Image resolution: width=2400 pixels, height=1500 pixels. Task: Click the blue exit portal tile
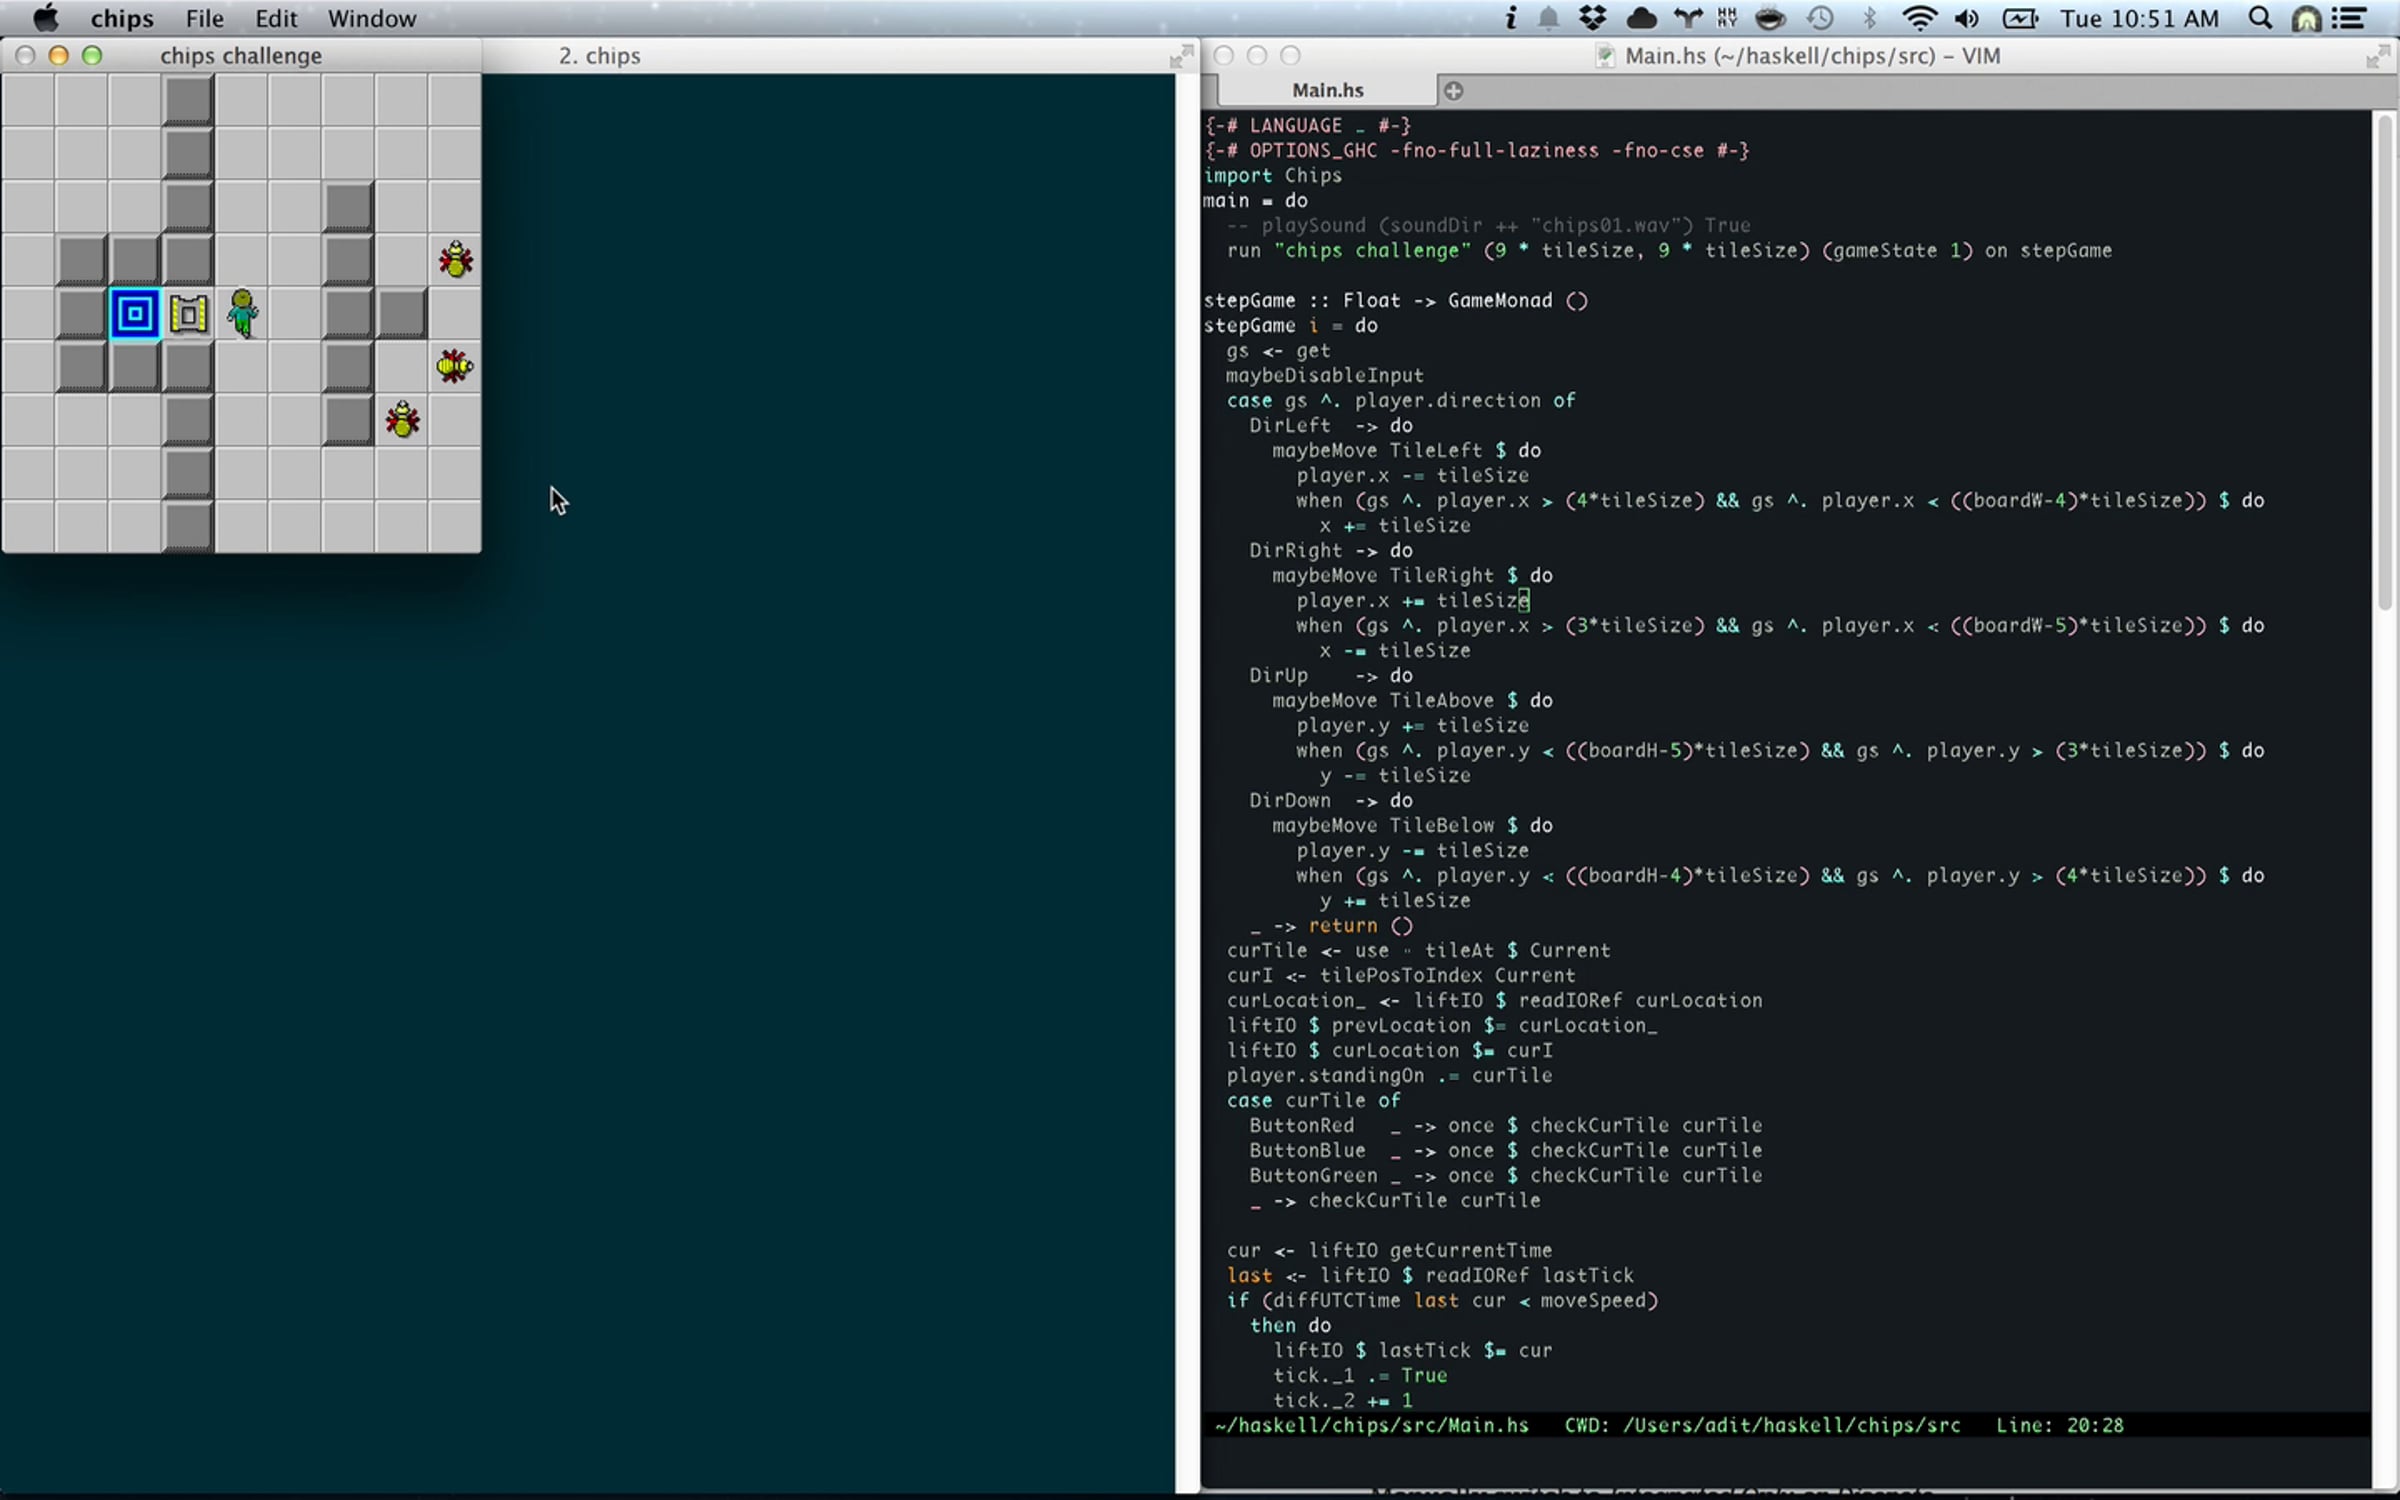135,314
